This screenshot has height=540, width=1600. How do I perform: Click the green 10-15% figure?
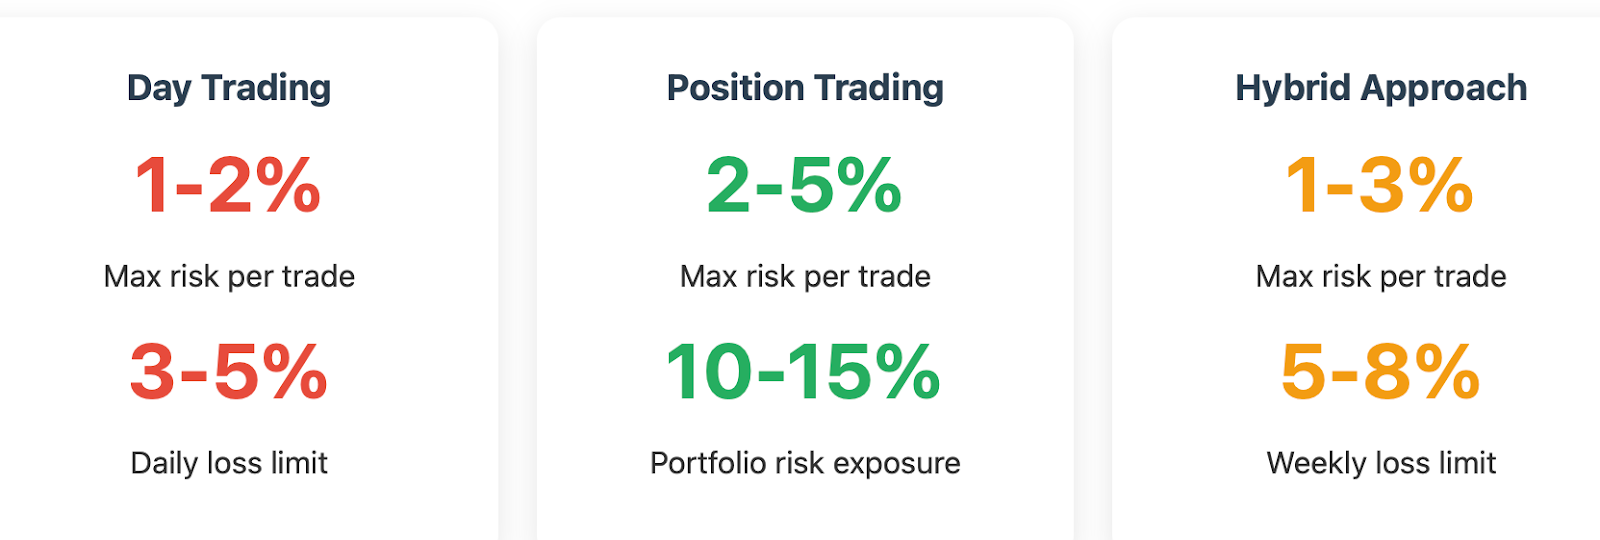pyautogui.click(x=804, y=372)
